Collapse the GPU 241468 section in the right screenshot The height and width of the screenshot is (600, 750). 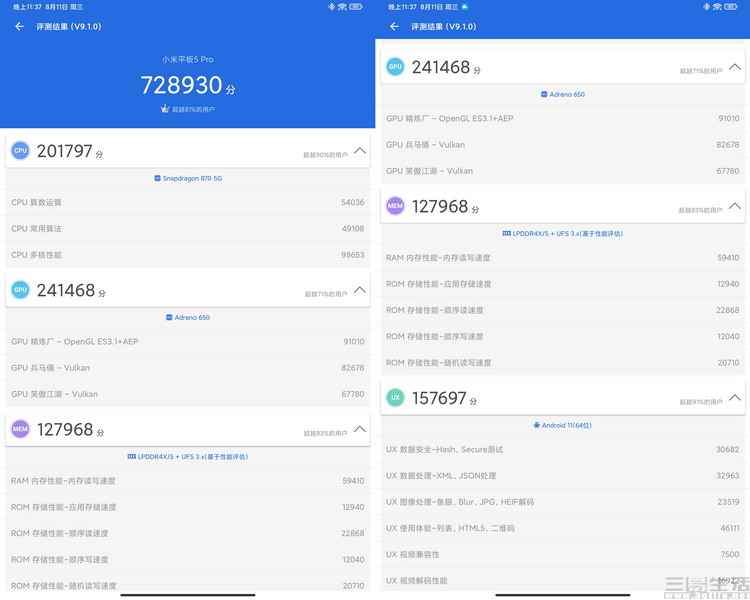tap(735, 67)
